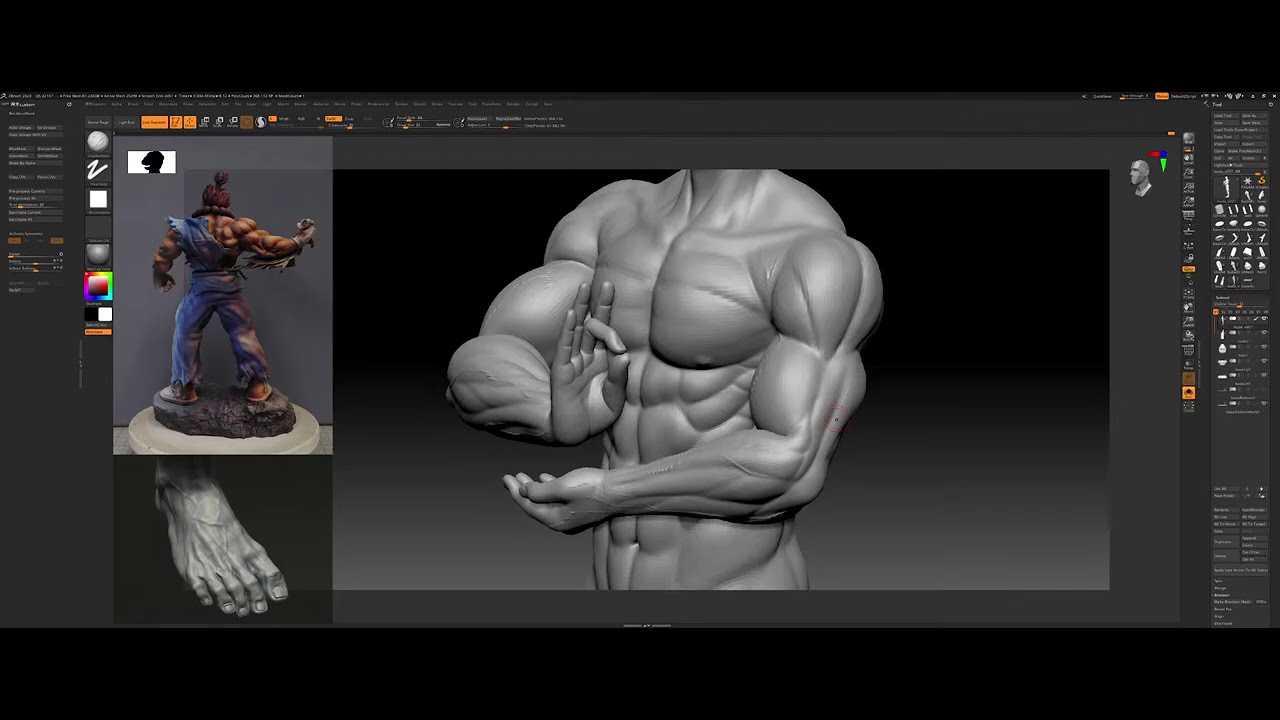This screenshot has width=1280, height=720.
Task: Select the Scale gizmo mode
Action: pos(219,122)
